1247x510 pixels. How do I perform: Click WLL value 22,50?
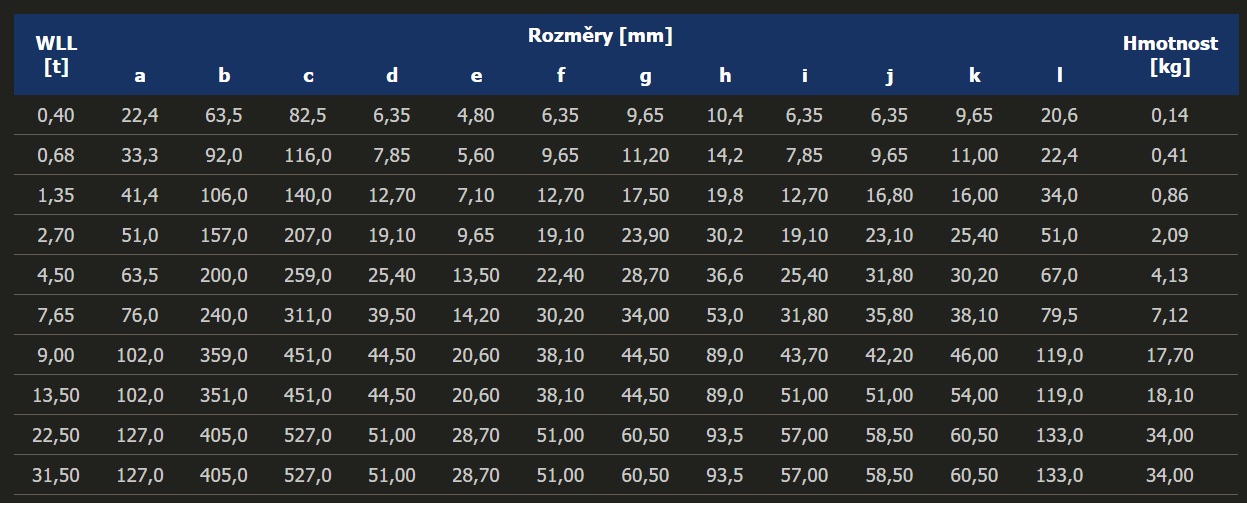(x=56, y=435)
